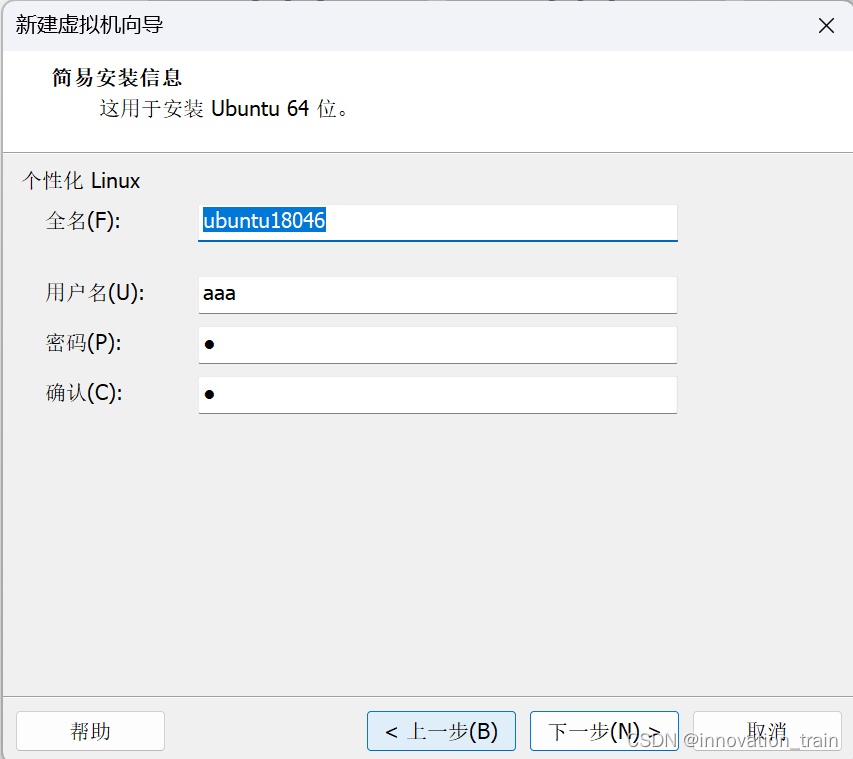Abort setup using the Cancel button
Image resolution: width=853 pixels, height=759 pixels.
pos(766,731)
